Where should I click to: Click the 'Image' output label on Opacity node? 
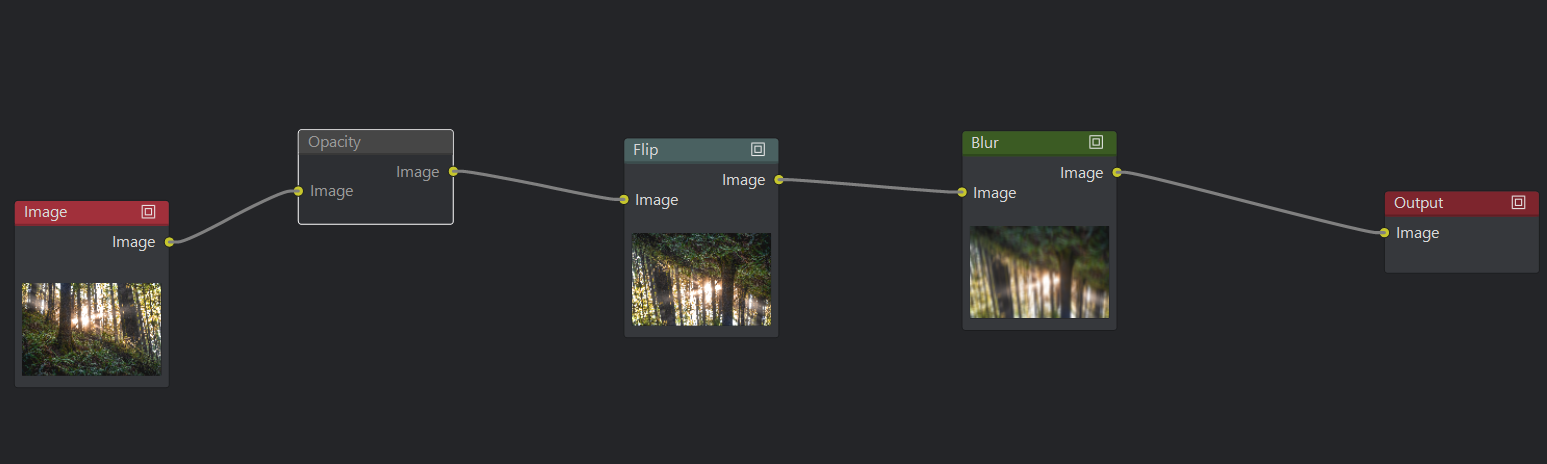click(x=418, y=172)
